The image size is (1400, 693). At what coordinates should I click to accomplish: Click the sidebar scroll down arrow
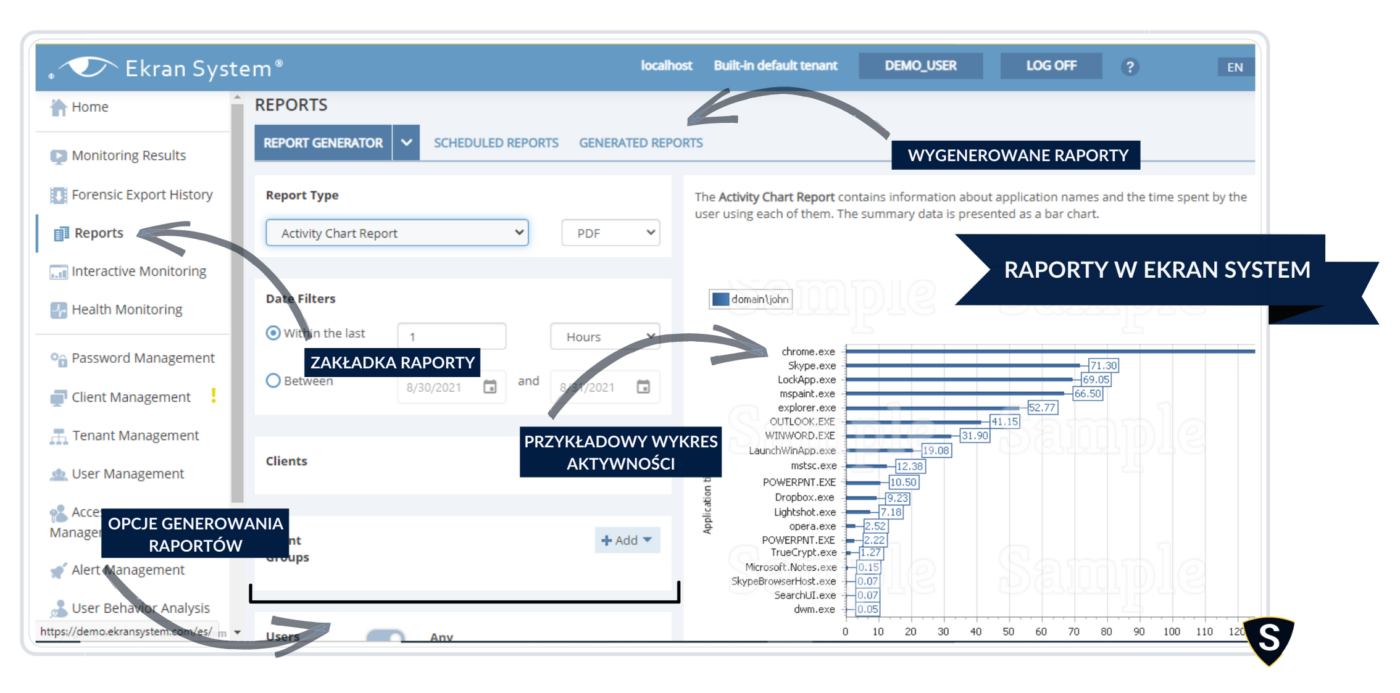coord(237,633)
